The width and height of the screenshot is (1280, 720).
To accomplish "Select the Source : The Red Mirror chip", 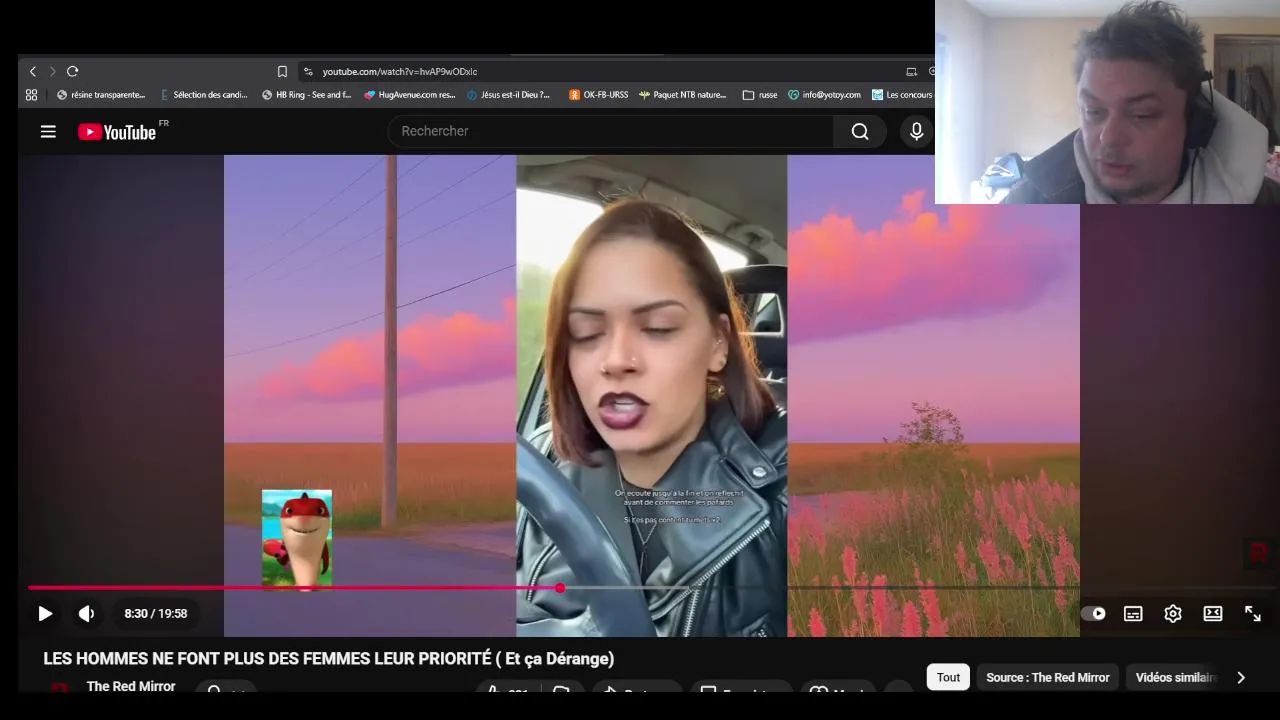I will point(1047,677).
